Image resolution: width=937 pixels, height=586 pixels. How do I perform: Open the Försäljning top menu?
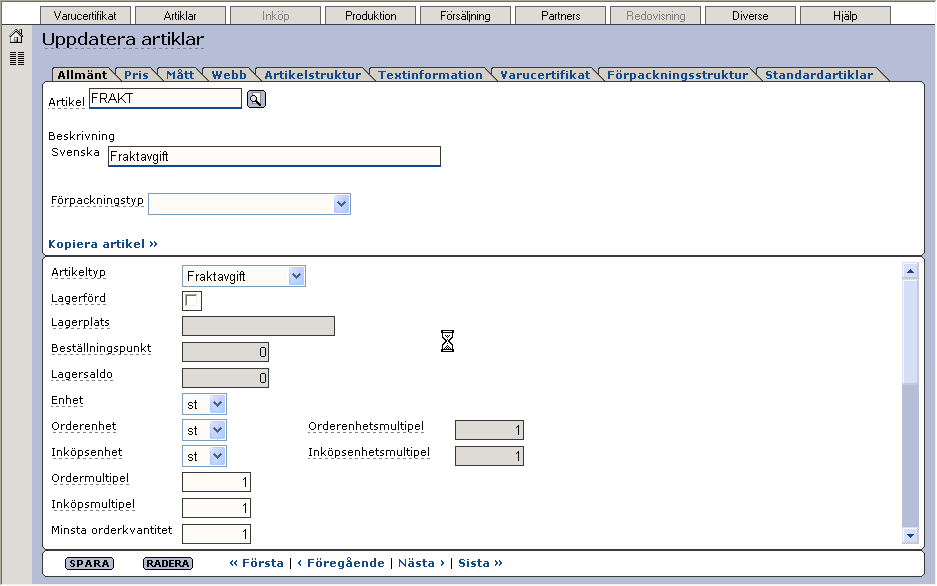[466, 16]
